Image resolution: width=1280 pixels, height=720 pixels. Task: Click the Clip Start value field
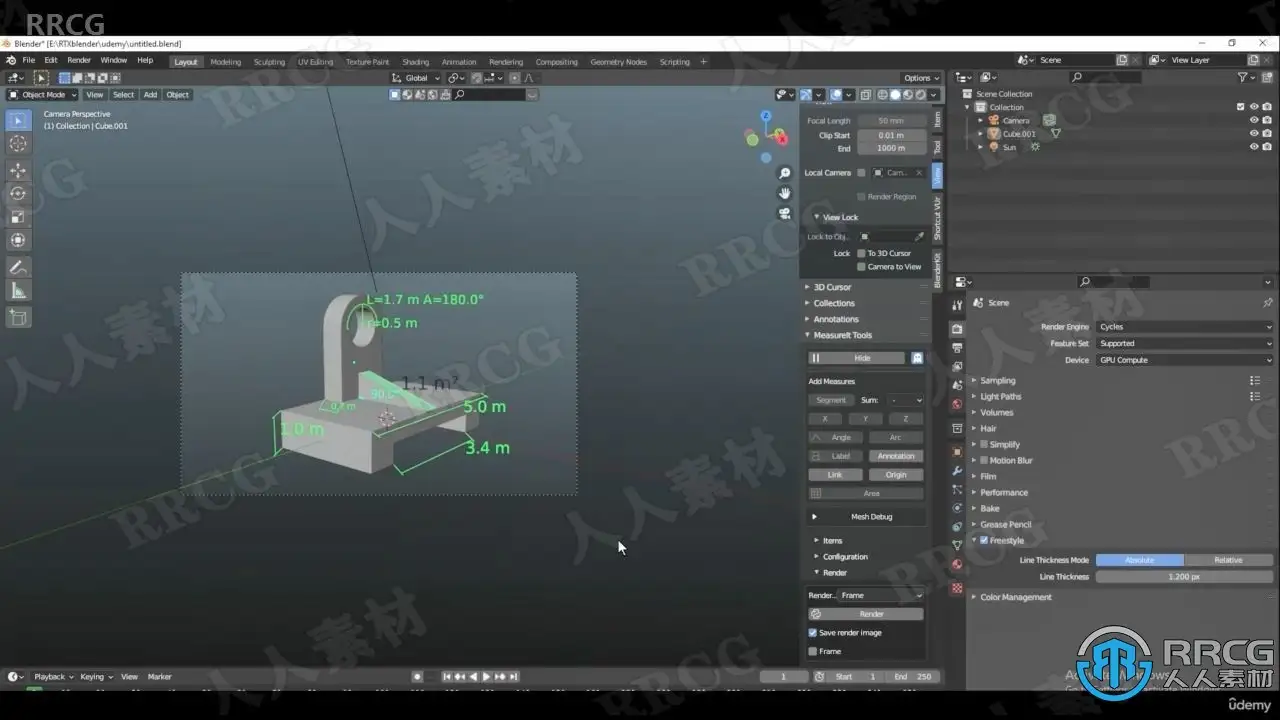coord(890,135)
